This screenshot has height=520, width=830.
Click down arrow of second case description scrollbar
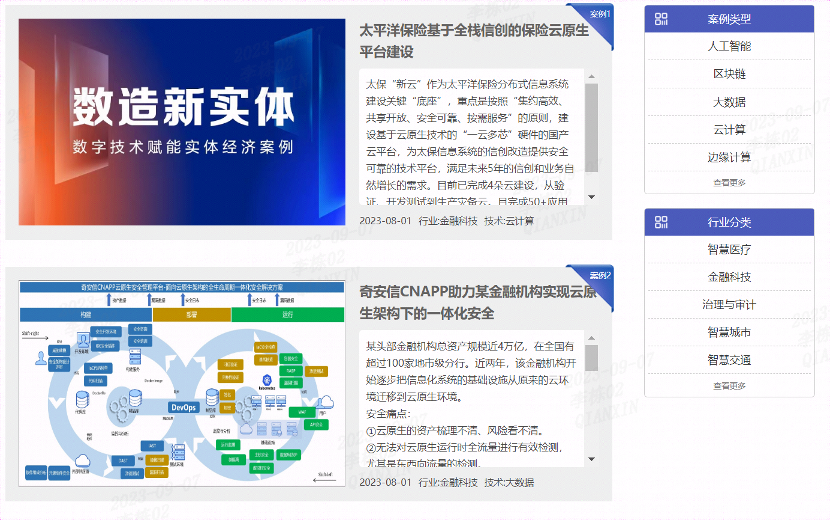pyautogui.click(x=591, y=459)
